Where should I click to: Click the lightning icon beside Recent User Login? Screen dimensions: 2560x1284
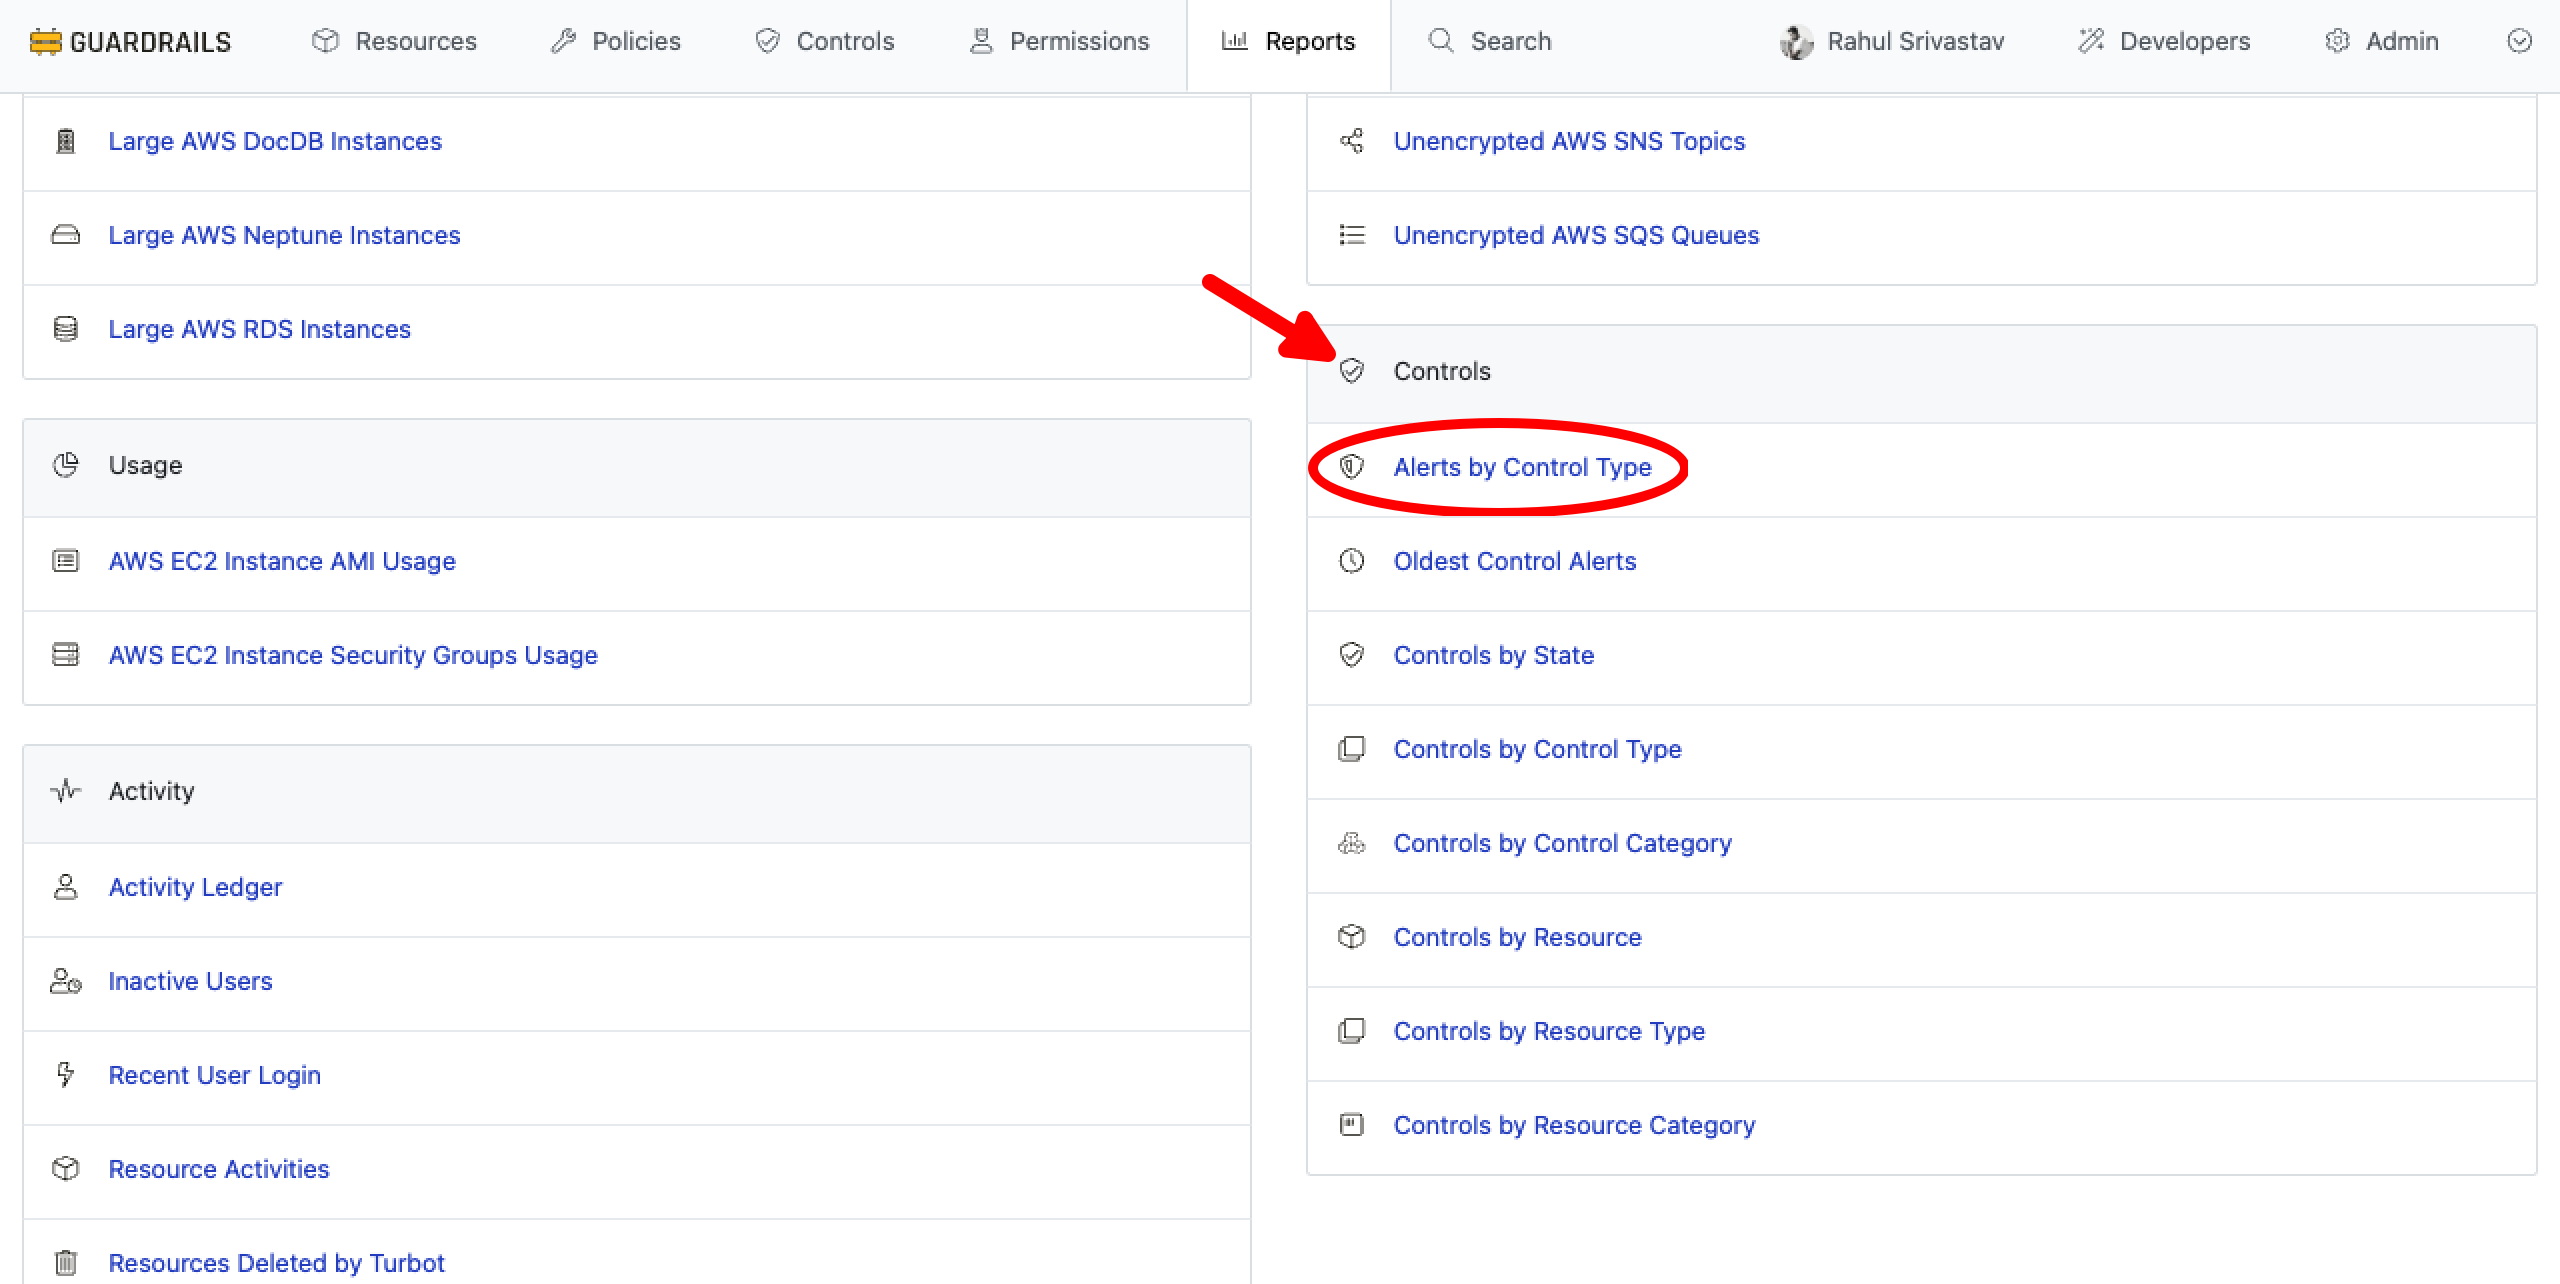[x=65, y=1075]
